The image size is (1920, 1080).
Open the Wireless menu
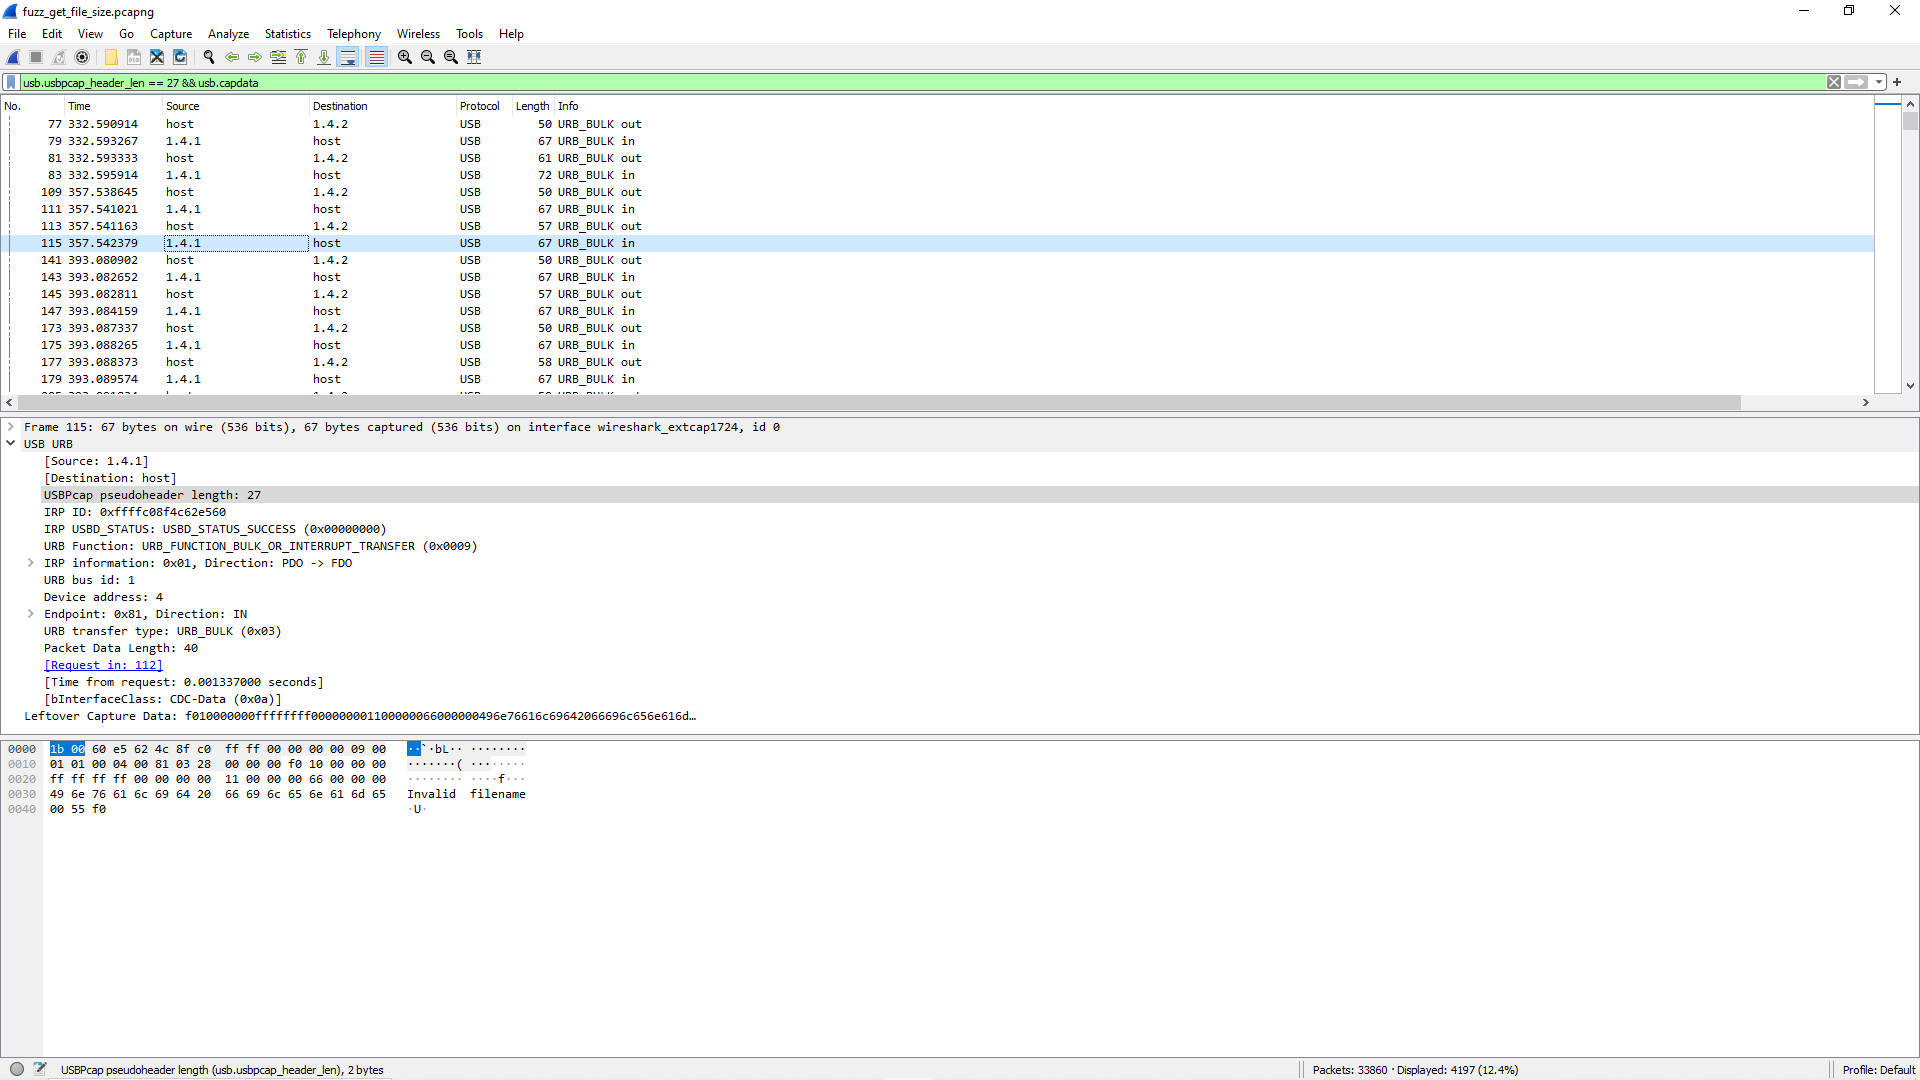click(418, 34)
